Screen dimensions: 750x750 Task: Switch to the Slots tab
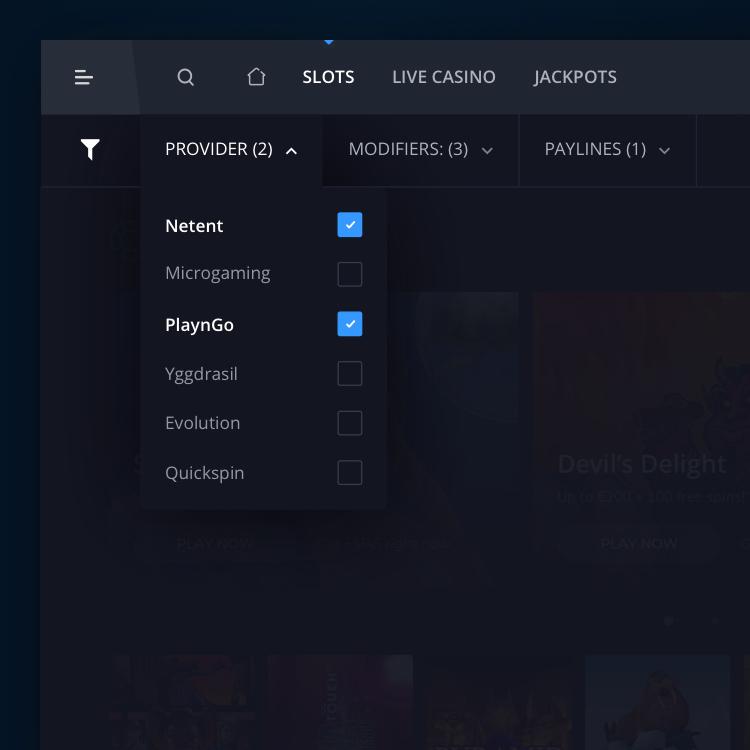click(328, 77)
